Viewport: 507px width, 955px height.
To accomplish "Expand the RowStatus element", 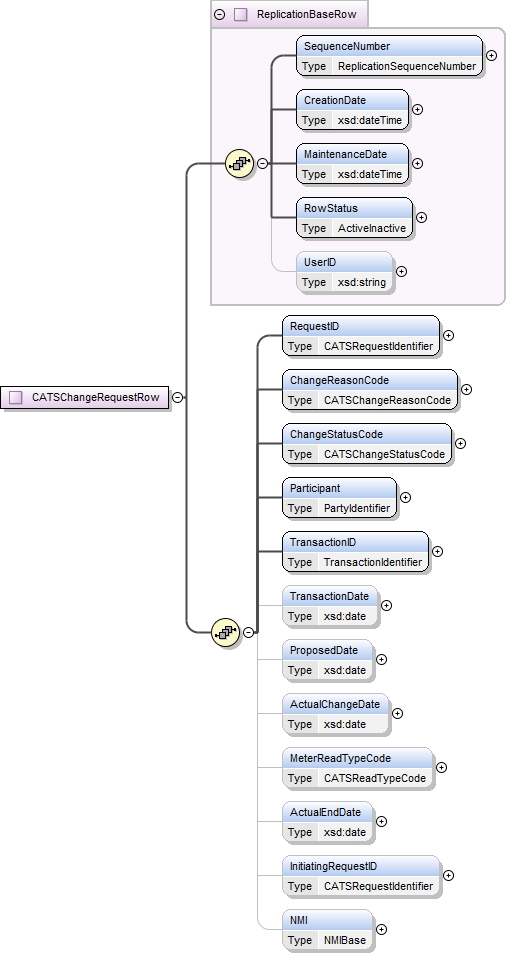I will click(x=421, y=217).
